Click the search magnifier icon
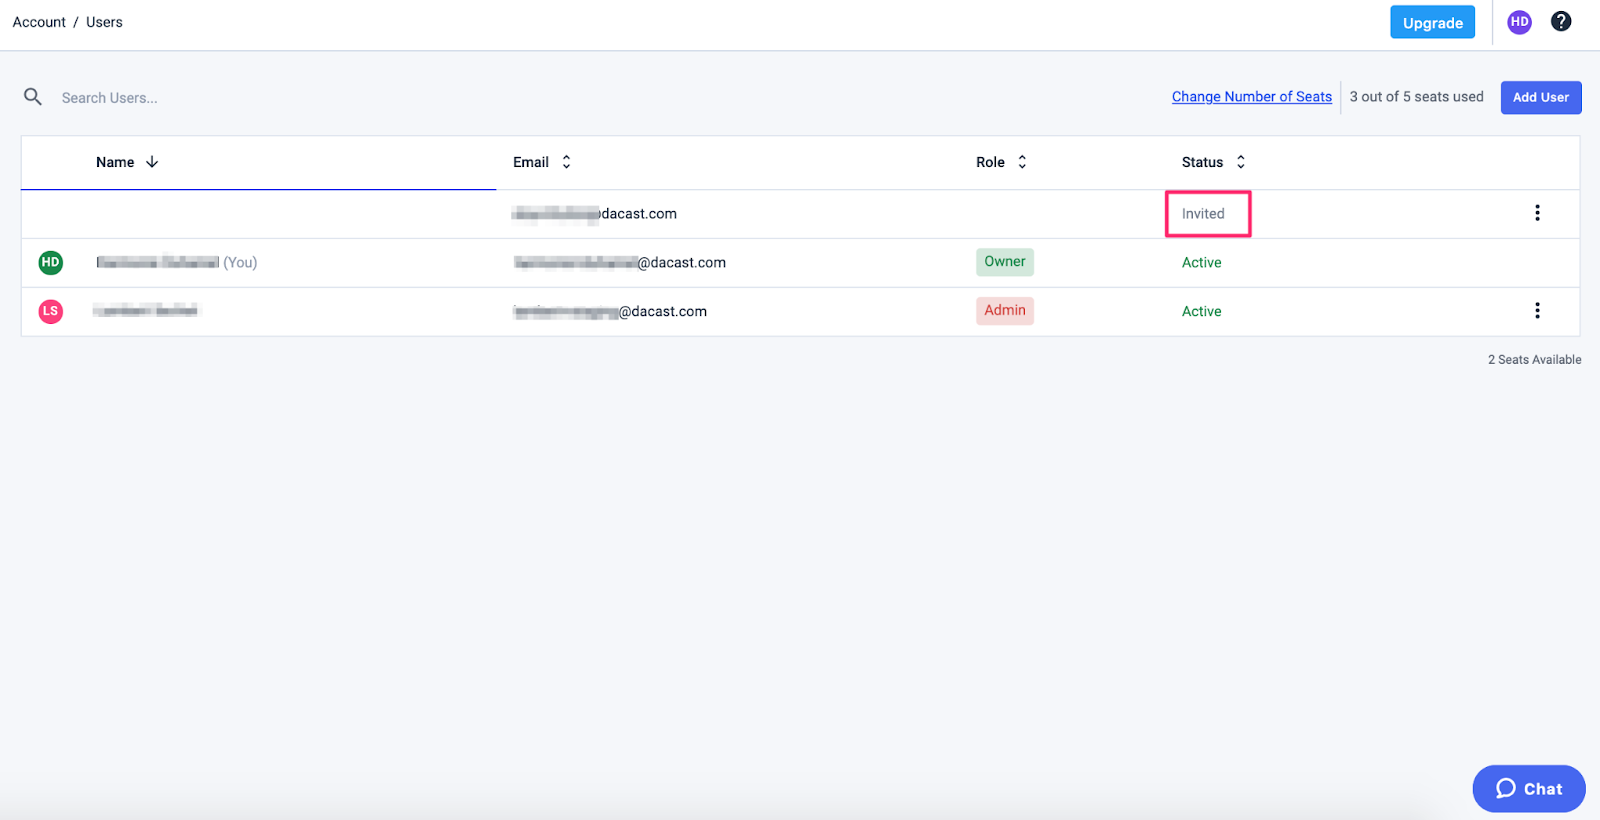 tap(33, 97)
